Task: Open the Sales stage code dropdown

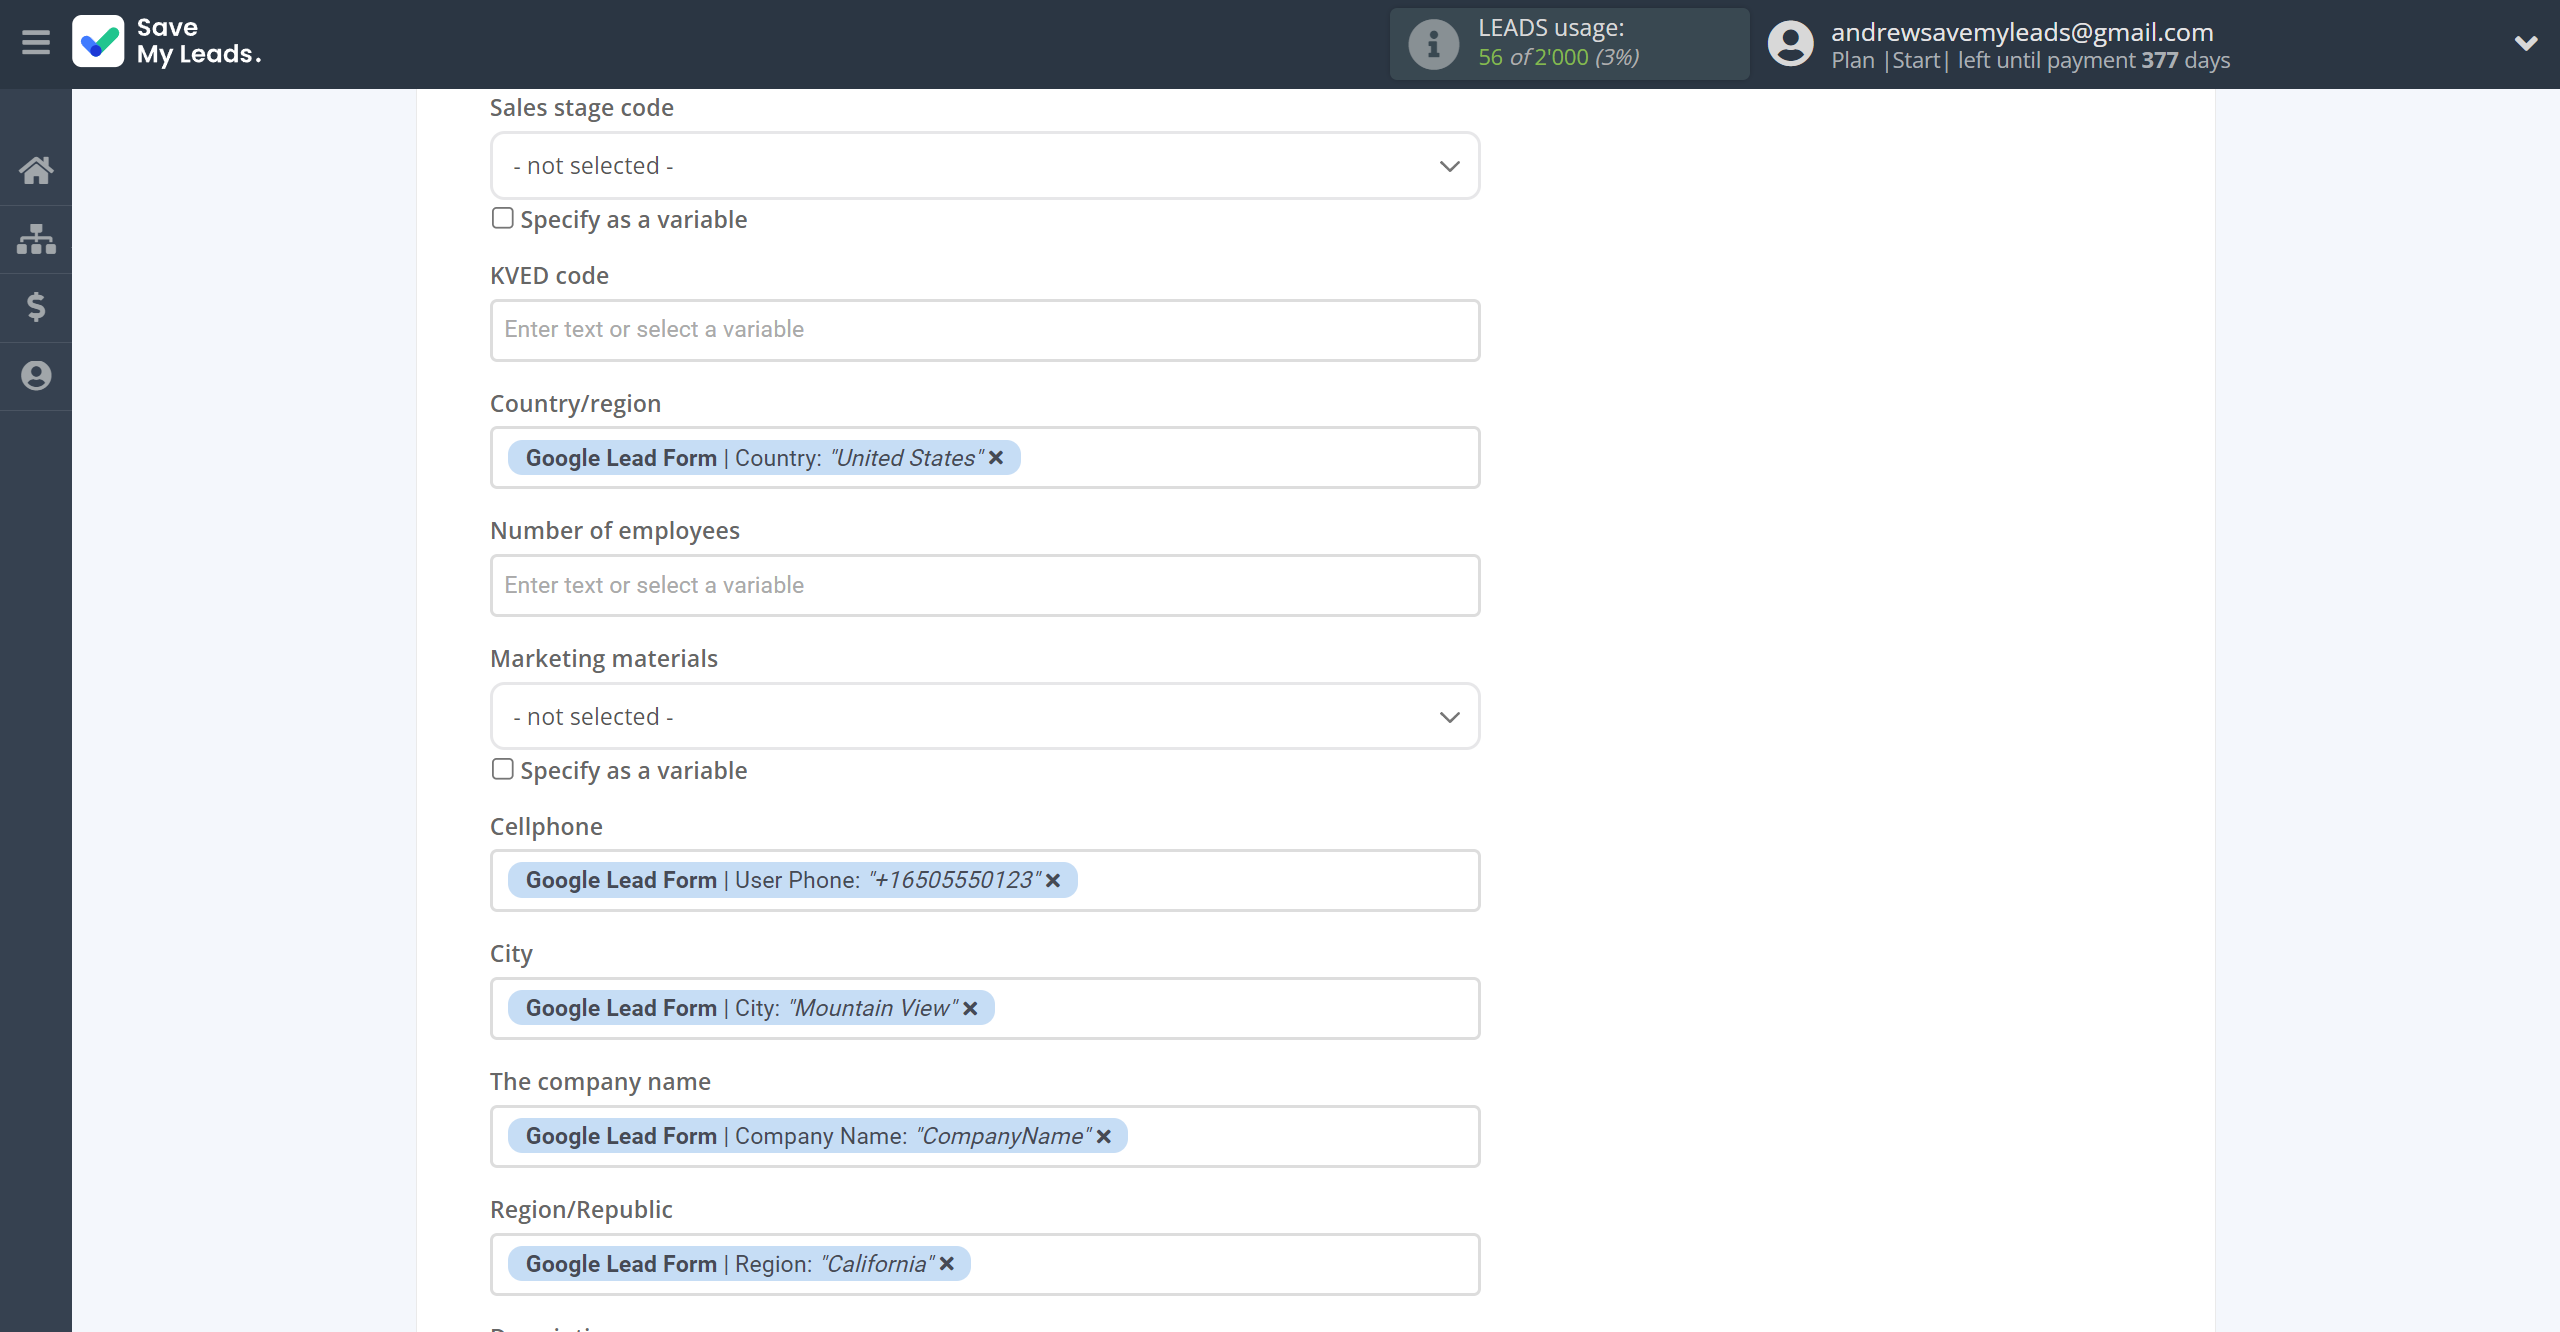Action: point(985,166)
